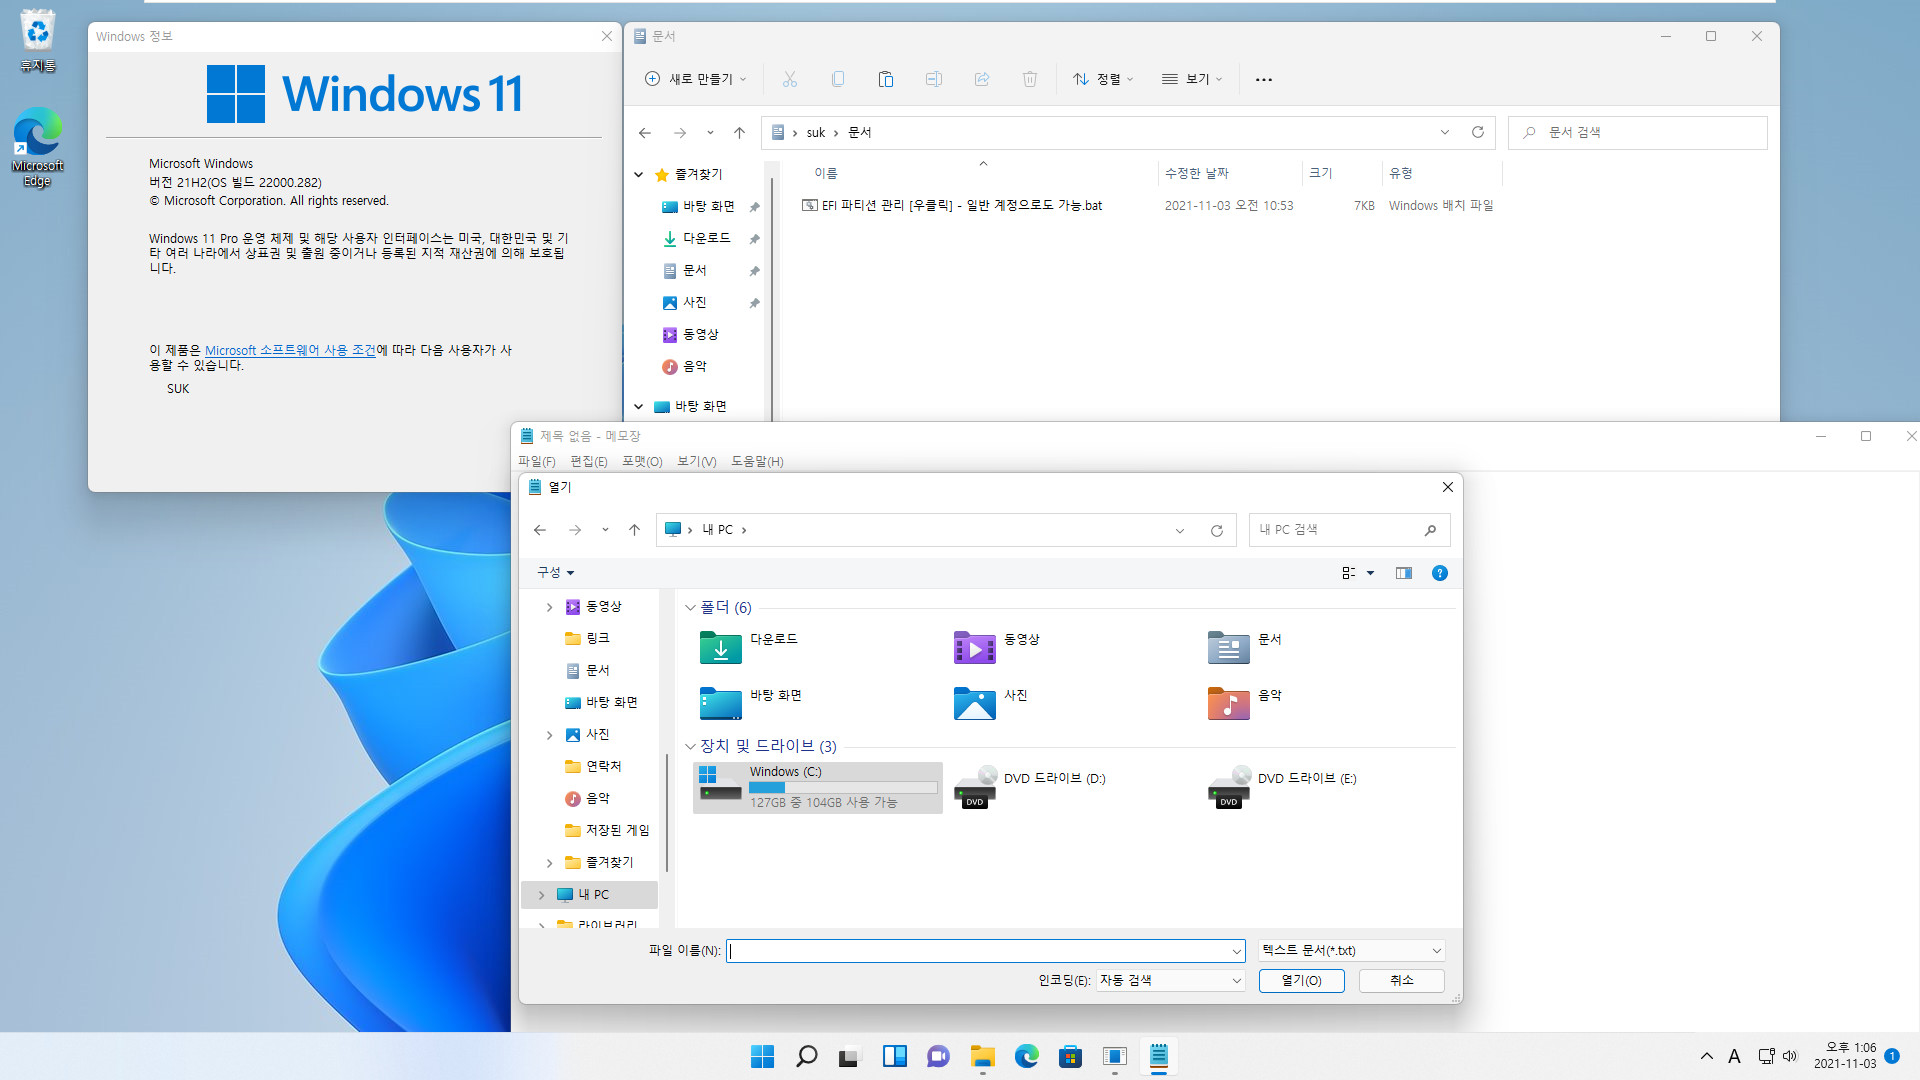Image resolution: width=1920 pixels, height=1080 pixels.
Task: Open the view options dropdown arrow in dialog
Action: pyautogui.click(x=1370, y=573)
